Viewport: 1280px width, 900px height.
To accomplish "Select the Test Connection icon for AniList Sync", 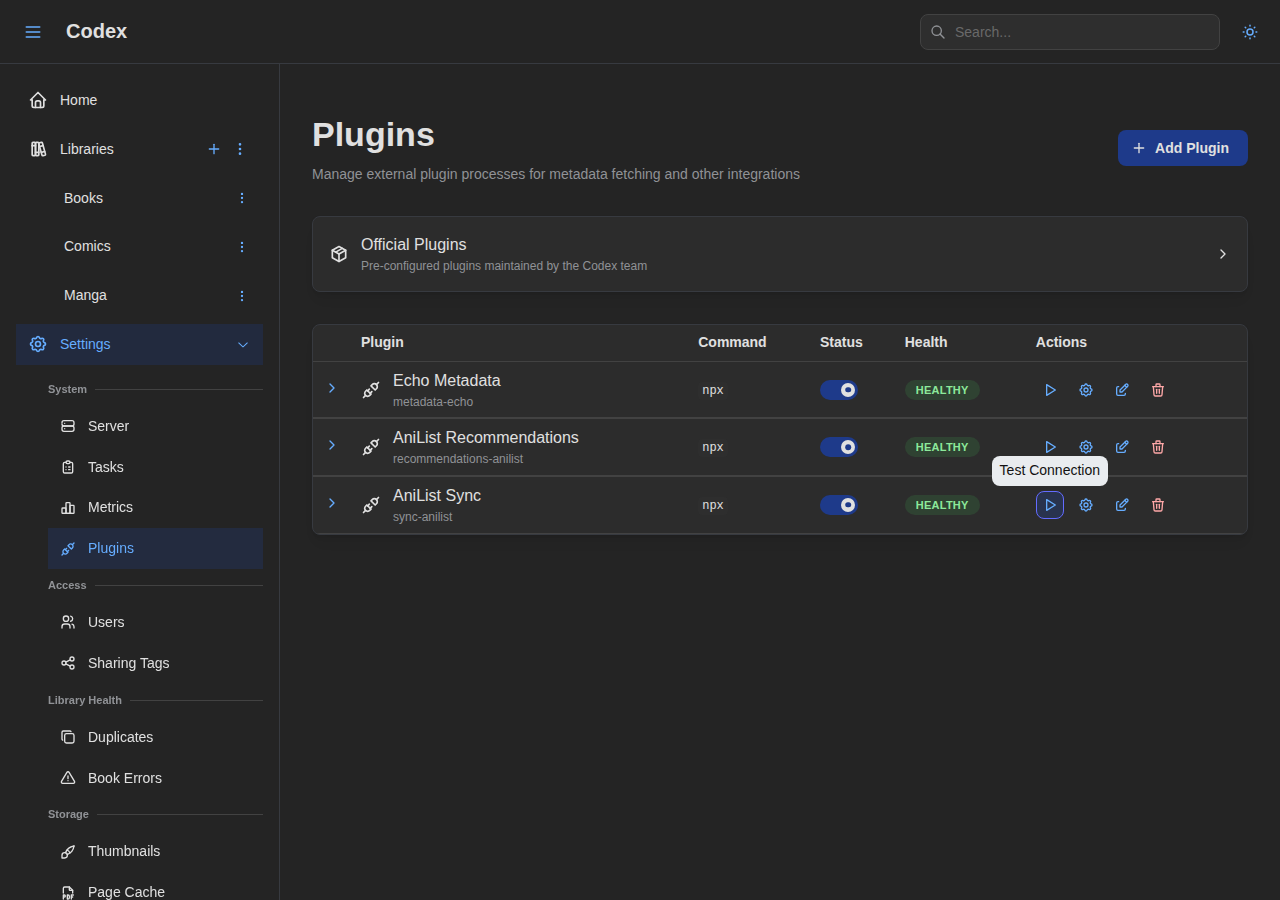I will (x=1049, y=505).
